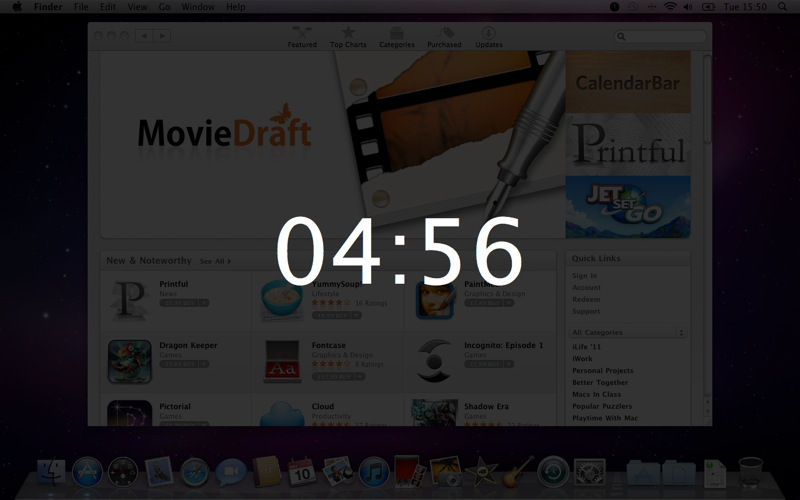Open the MovieDraft featured banner
Screen dimensions: 800x500
click(333, 144)
